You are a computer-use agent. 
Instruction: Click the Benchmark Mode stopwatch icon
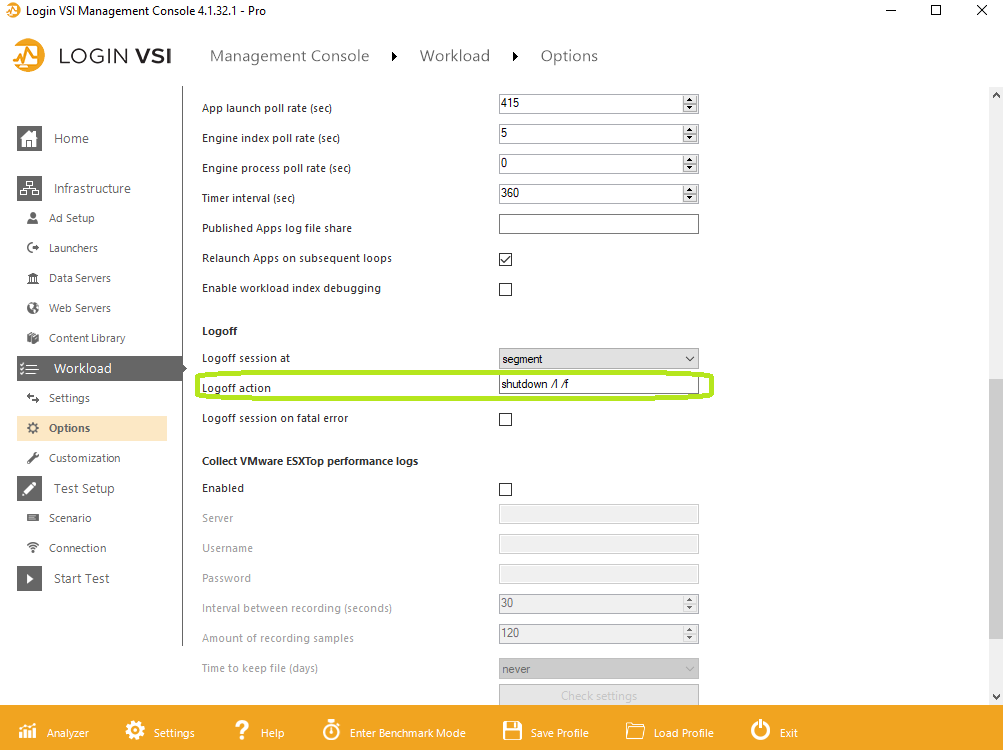pos(331,730)
